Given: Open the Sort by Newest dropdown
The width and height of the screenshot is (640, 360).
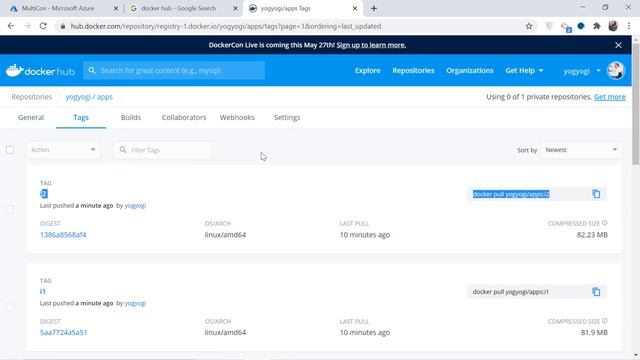Looking at the screenshot, I should 581,150.
